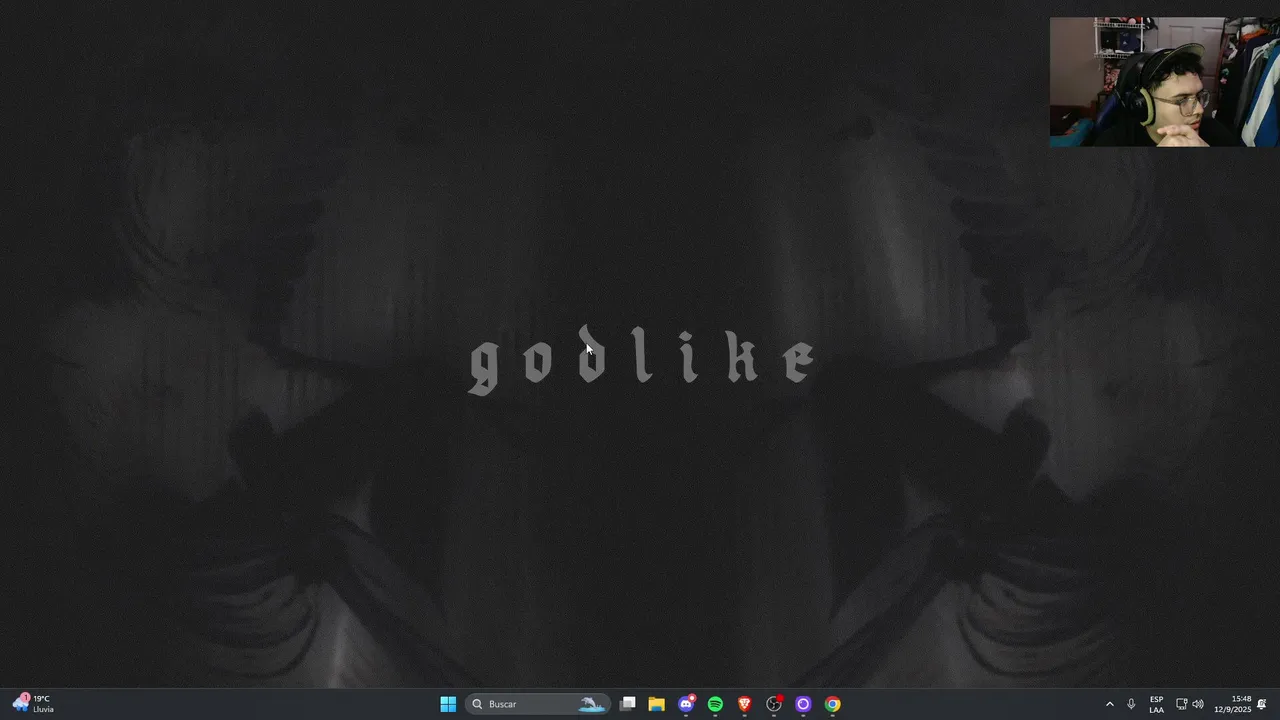Open network settings from the tray icon

[x=1181, y=704]
